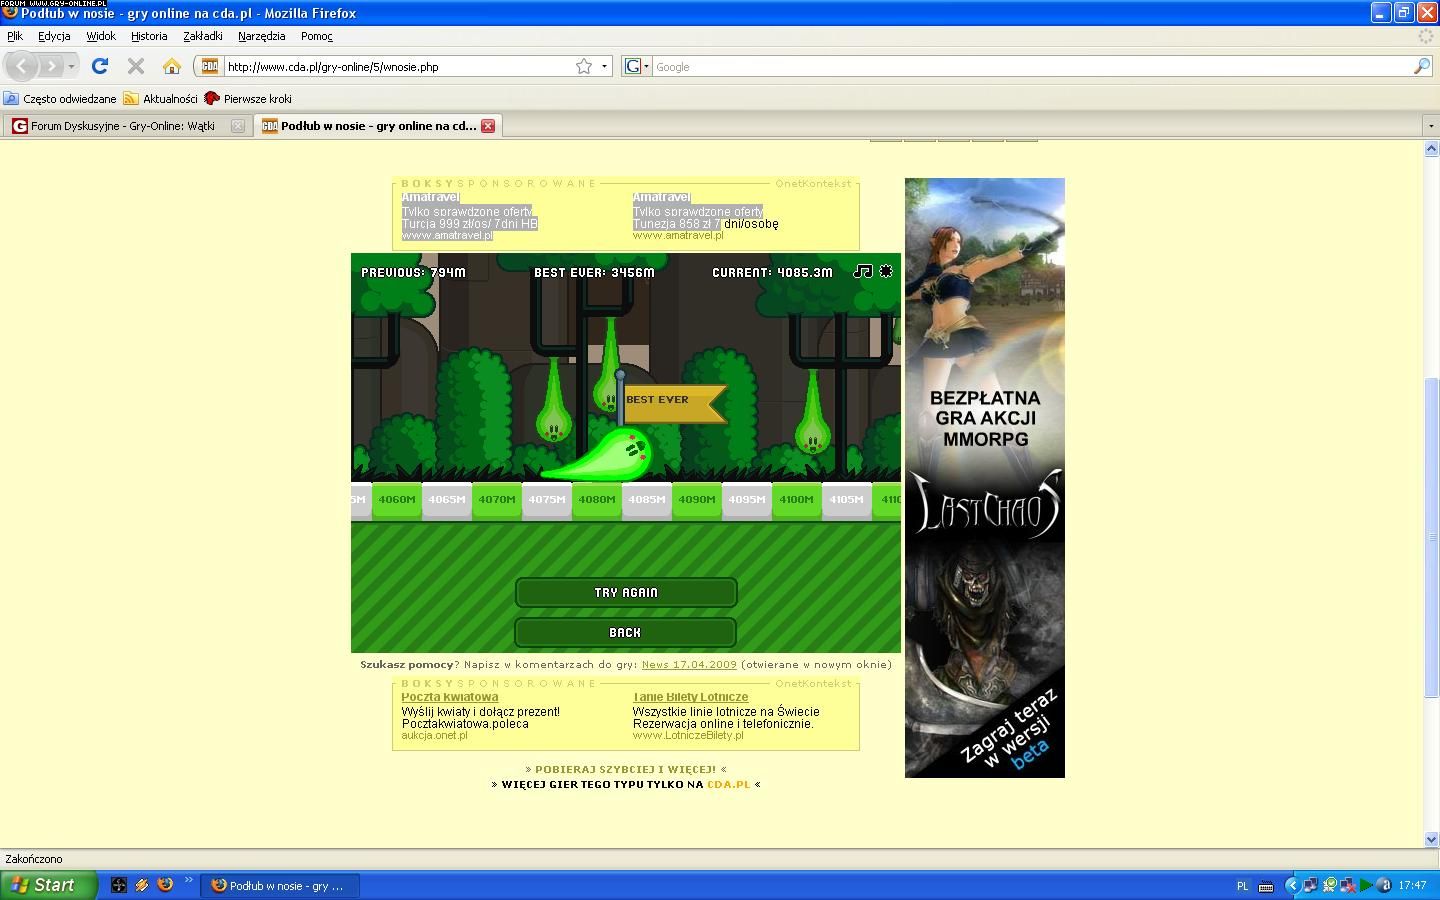Click the browser Forward arrow

[50, 66]
